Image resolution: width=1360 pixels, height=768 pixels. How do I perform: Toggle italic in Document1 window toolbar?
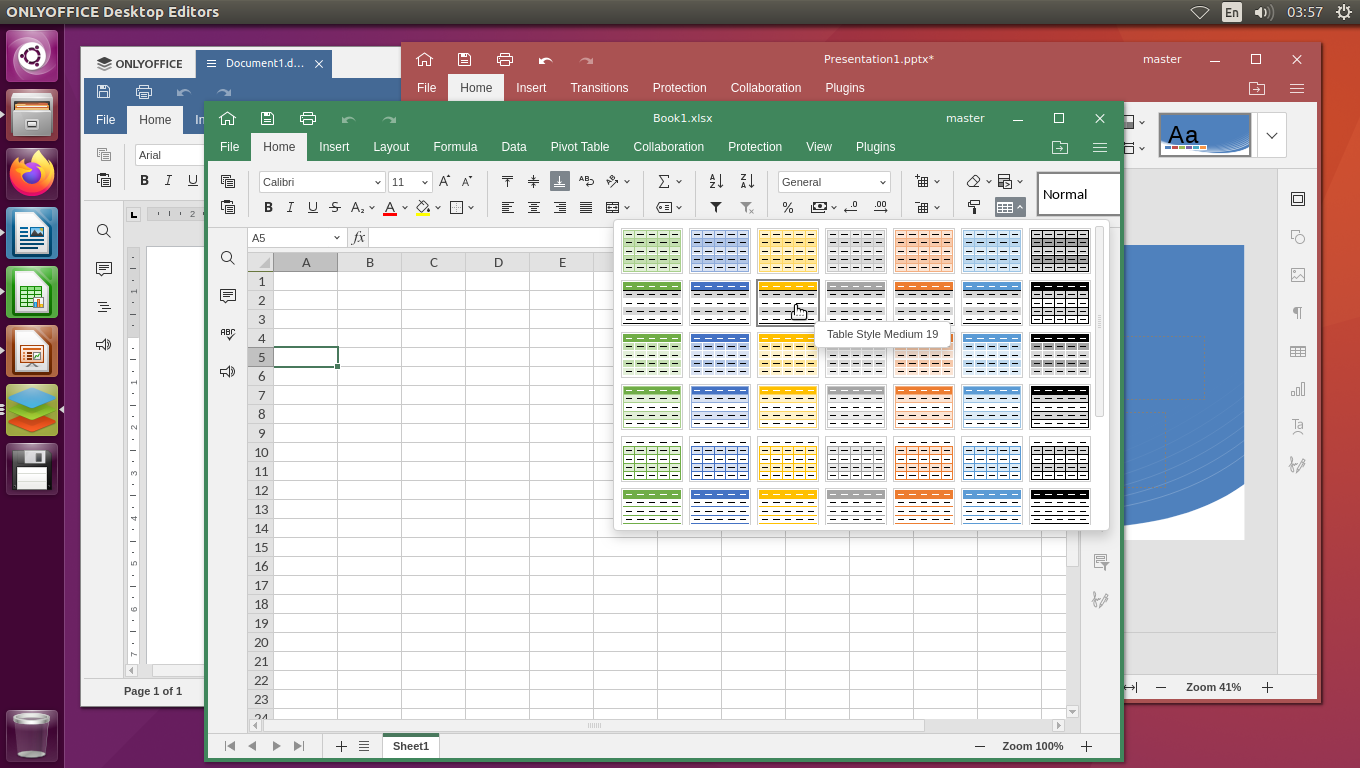click(168, 181)
